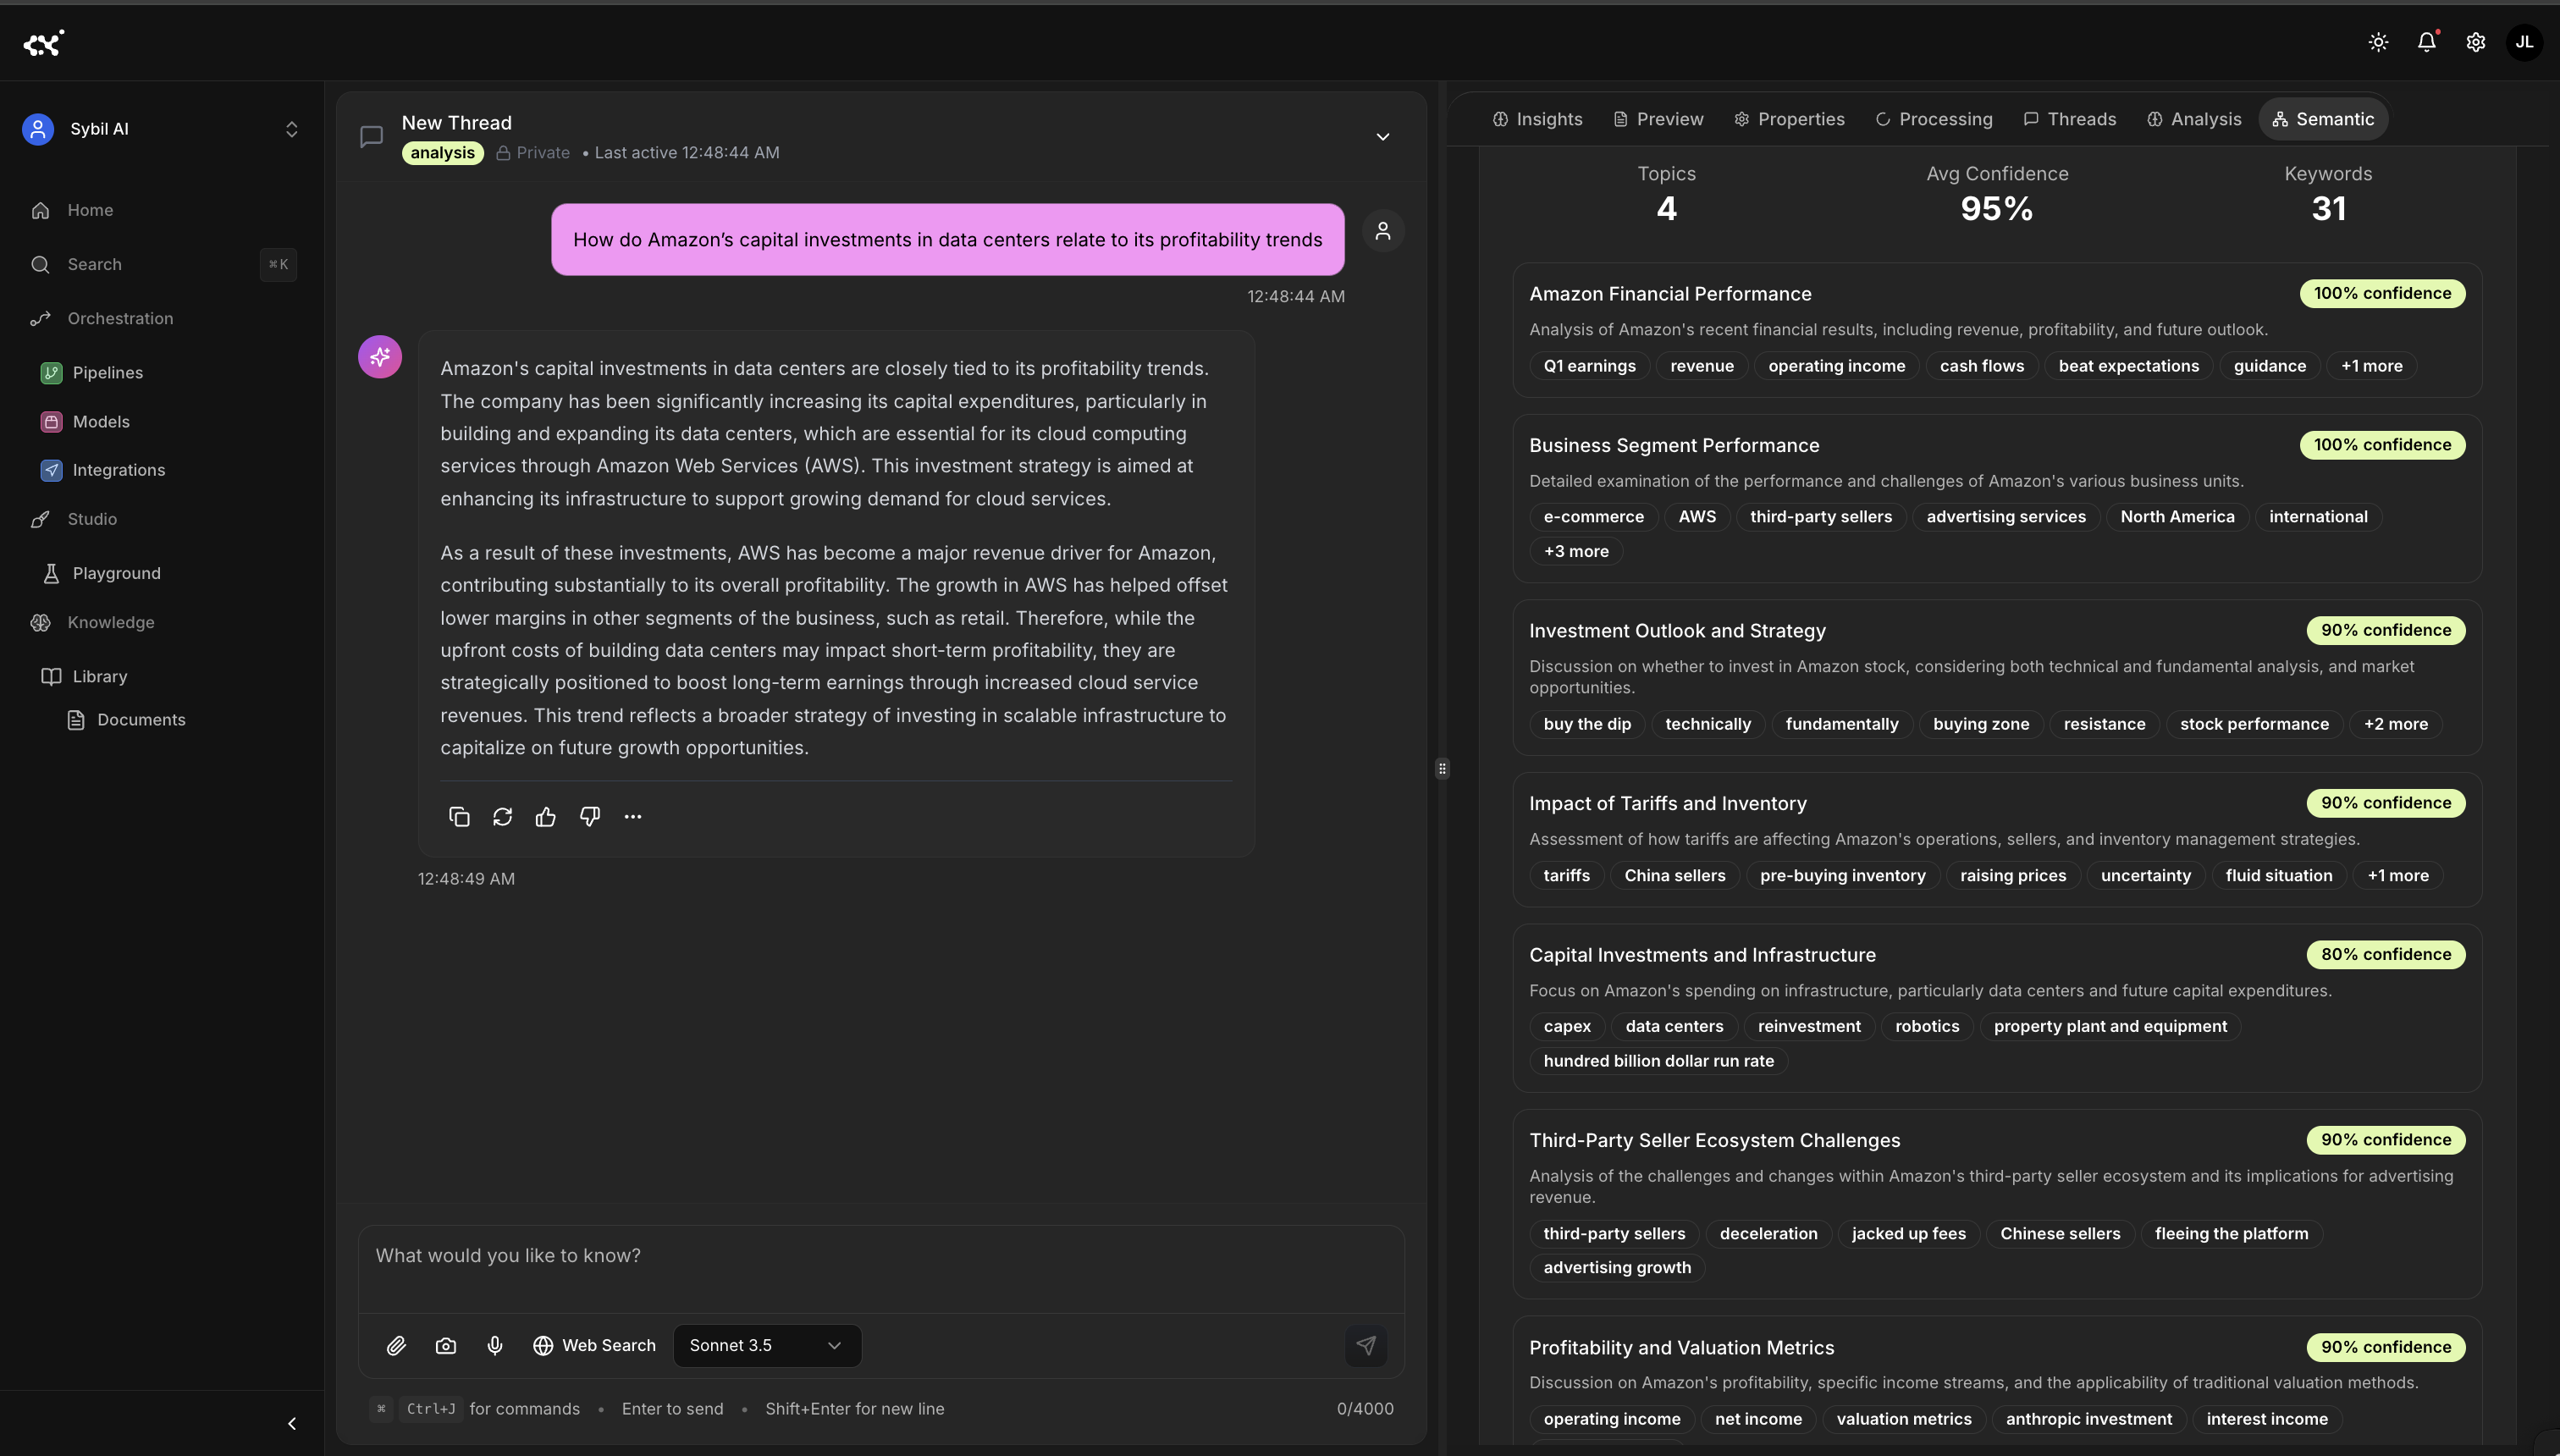Screen dimensions: 2560x1456
Task: Toggle light/dark theme
Action: point(2378,42)
